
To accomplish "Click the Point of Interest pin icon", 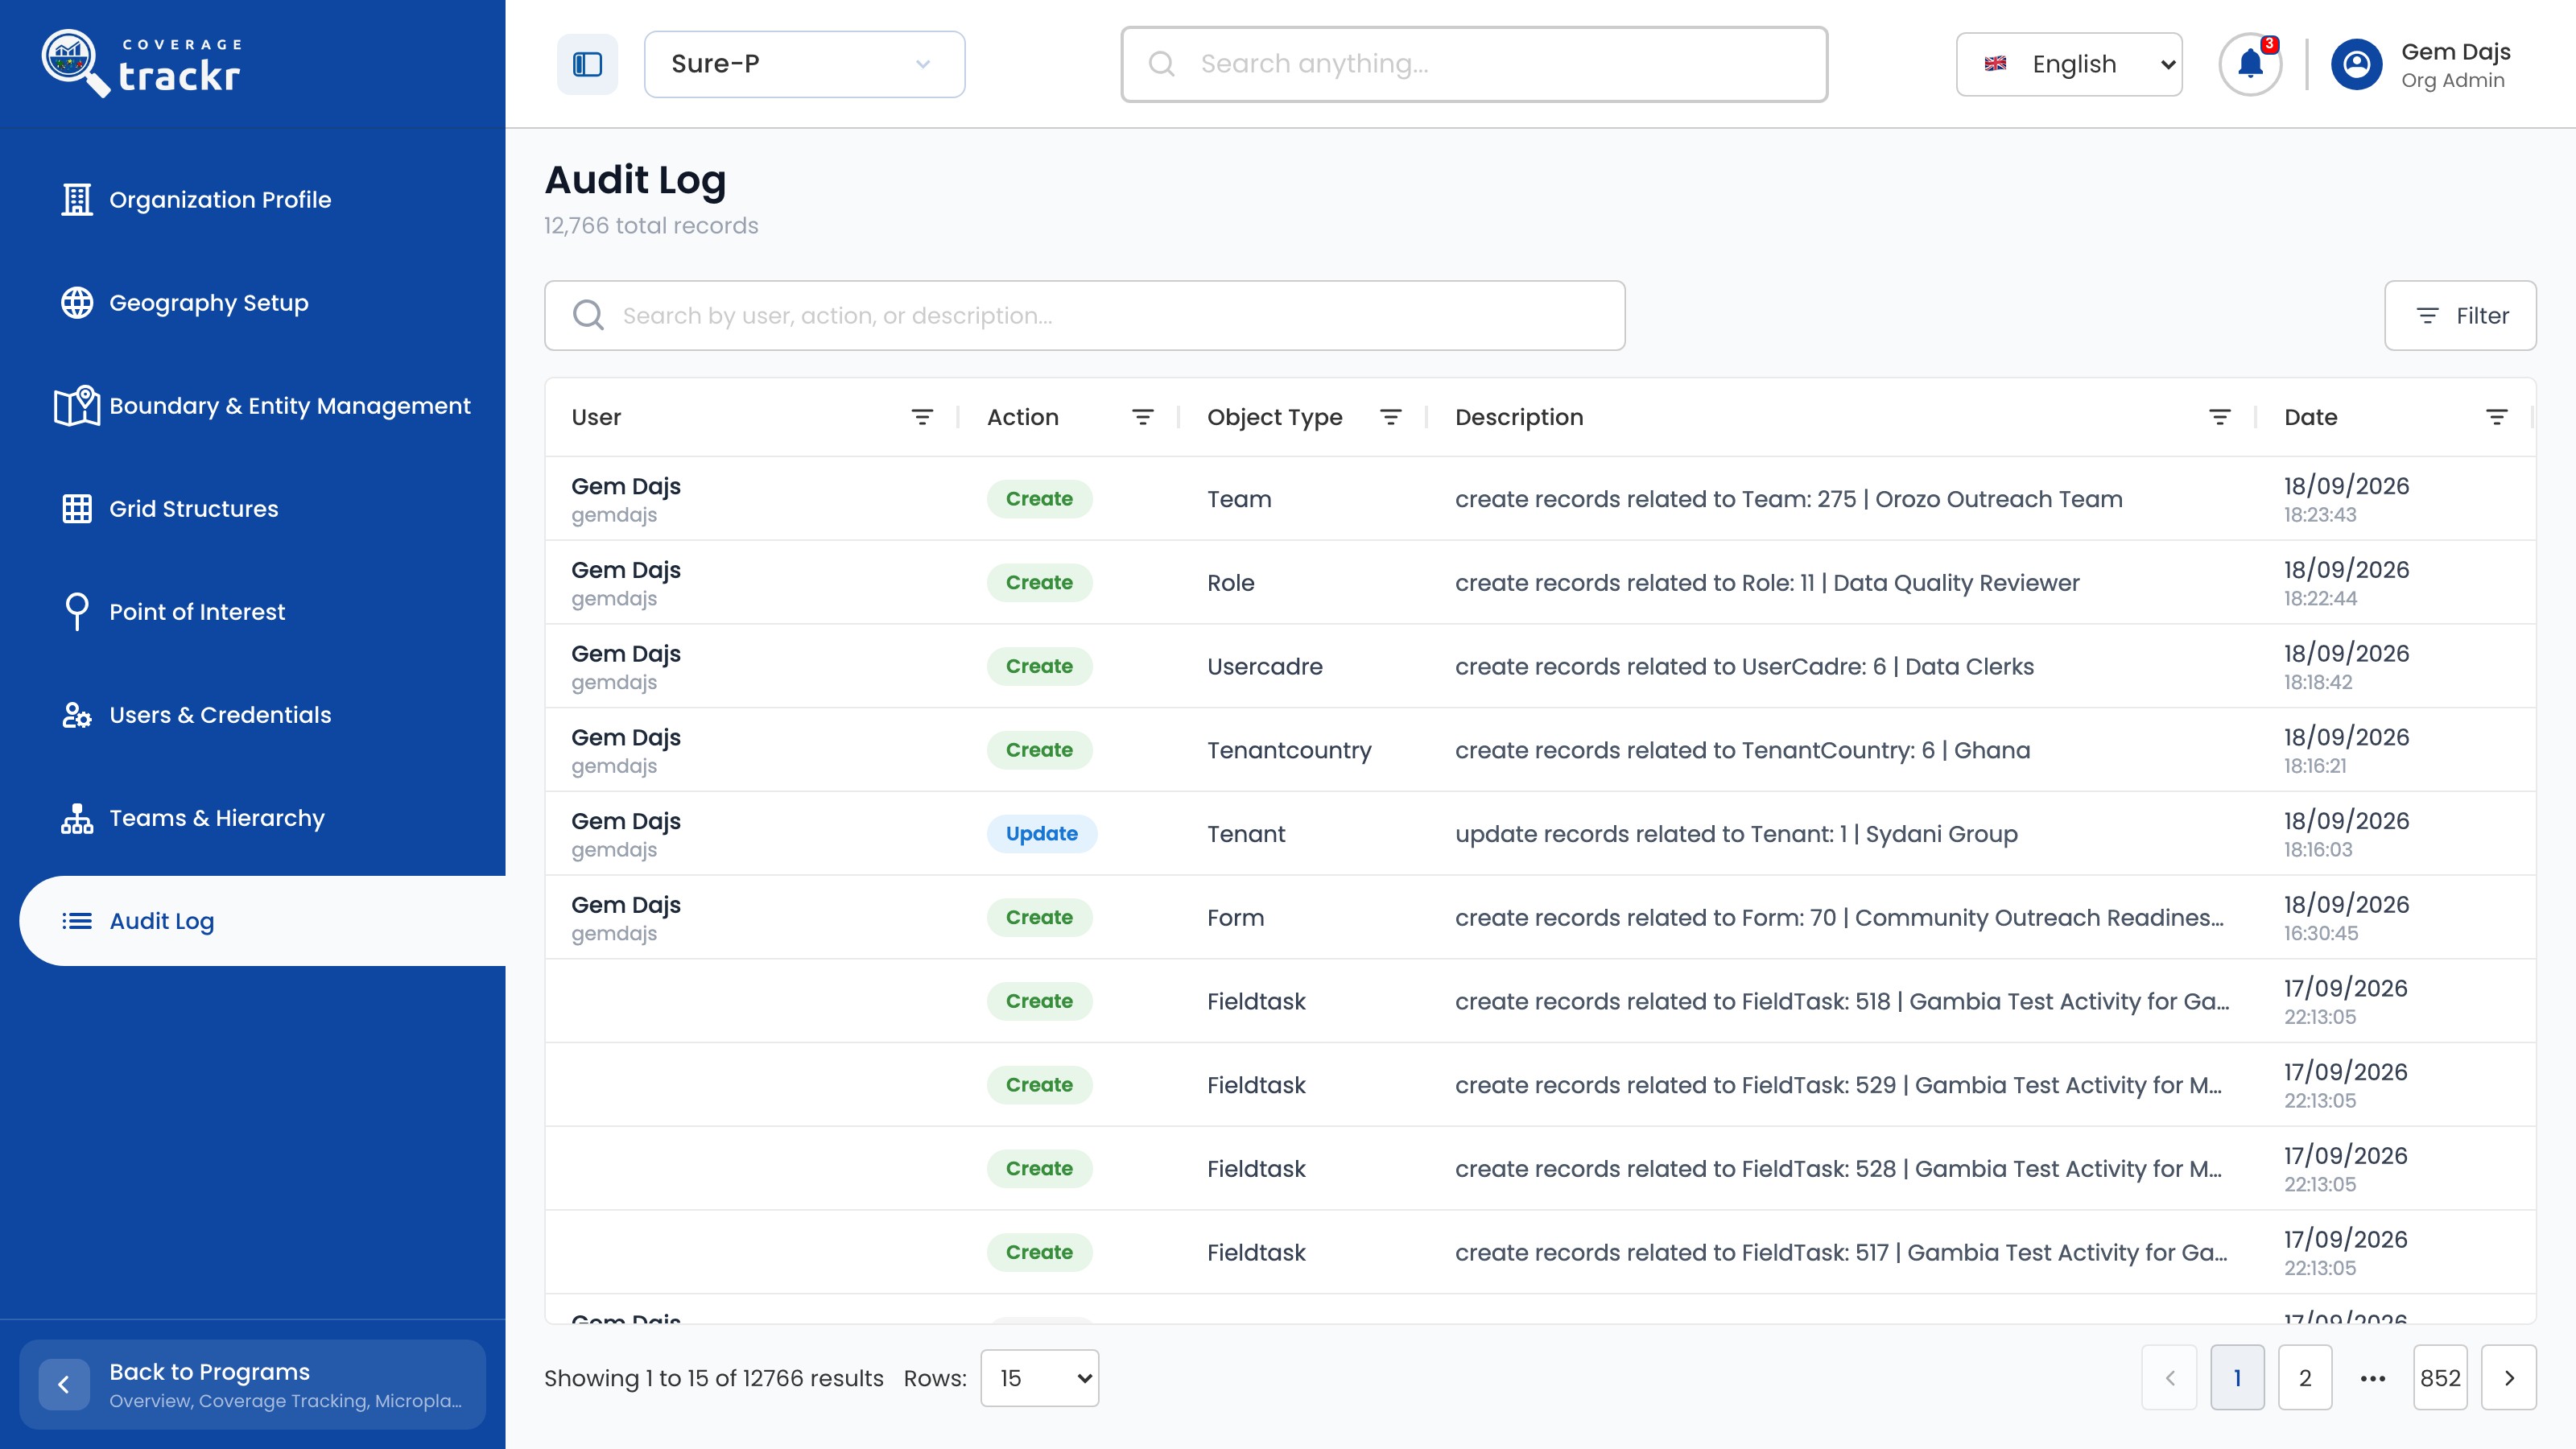I will [x=77, y=611].
